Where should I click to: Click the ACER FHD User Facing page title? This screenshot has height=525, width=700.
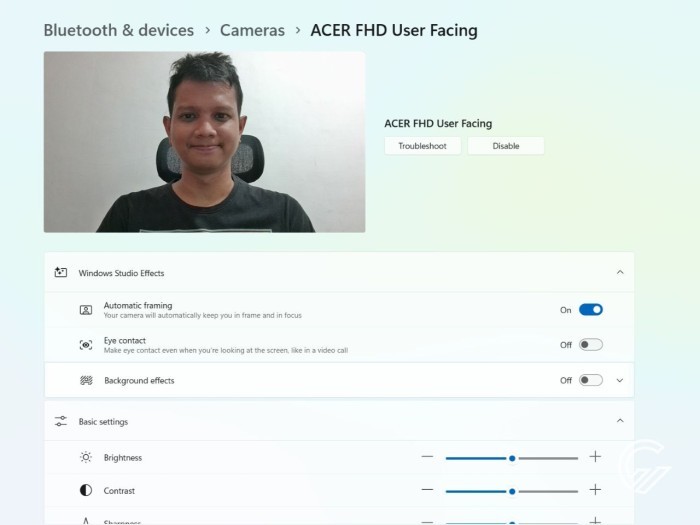tap(394, 30)
